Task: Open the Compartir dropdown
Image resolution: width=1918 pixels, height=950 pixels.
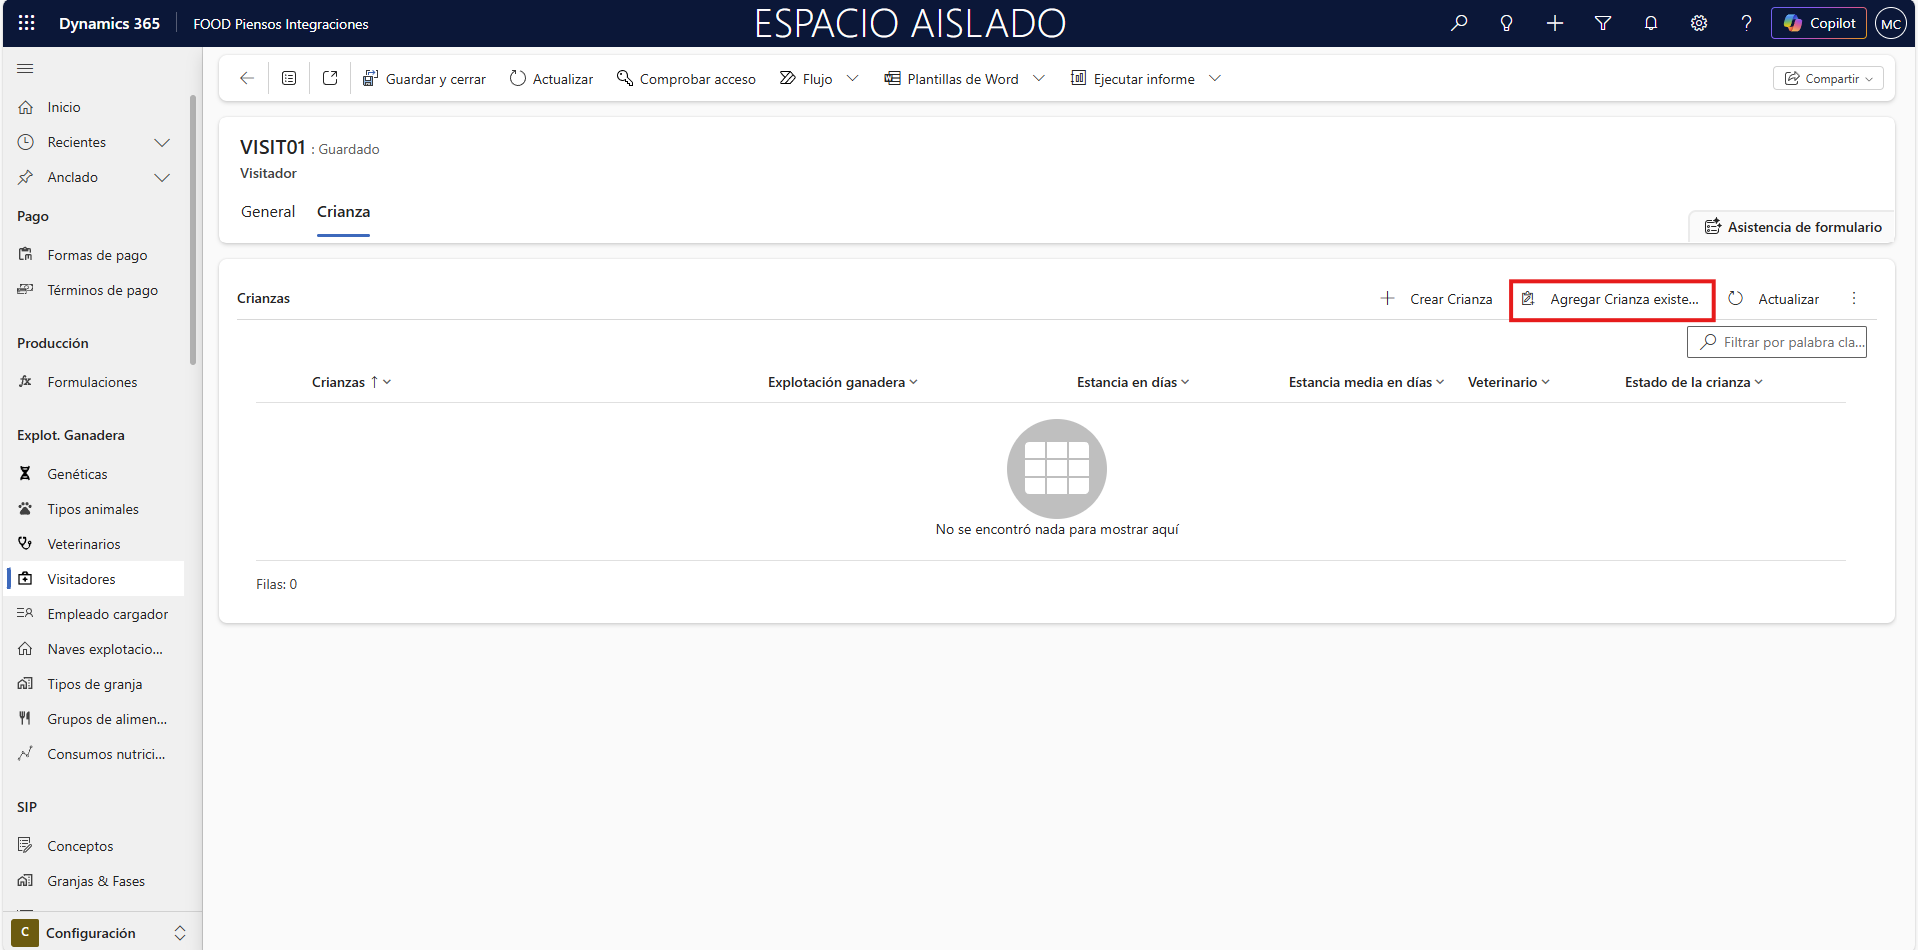Action: point(1828,78)
